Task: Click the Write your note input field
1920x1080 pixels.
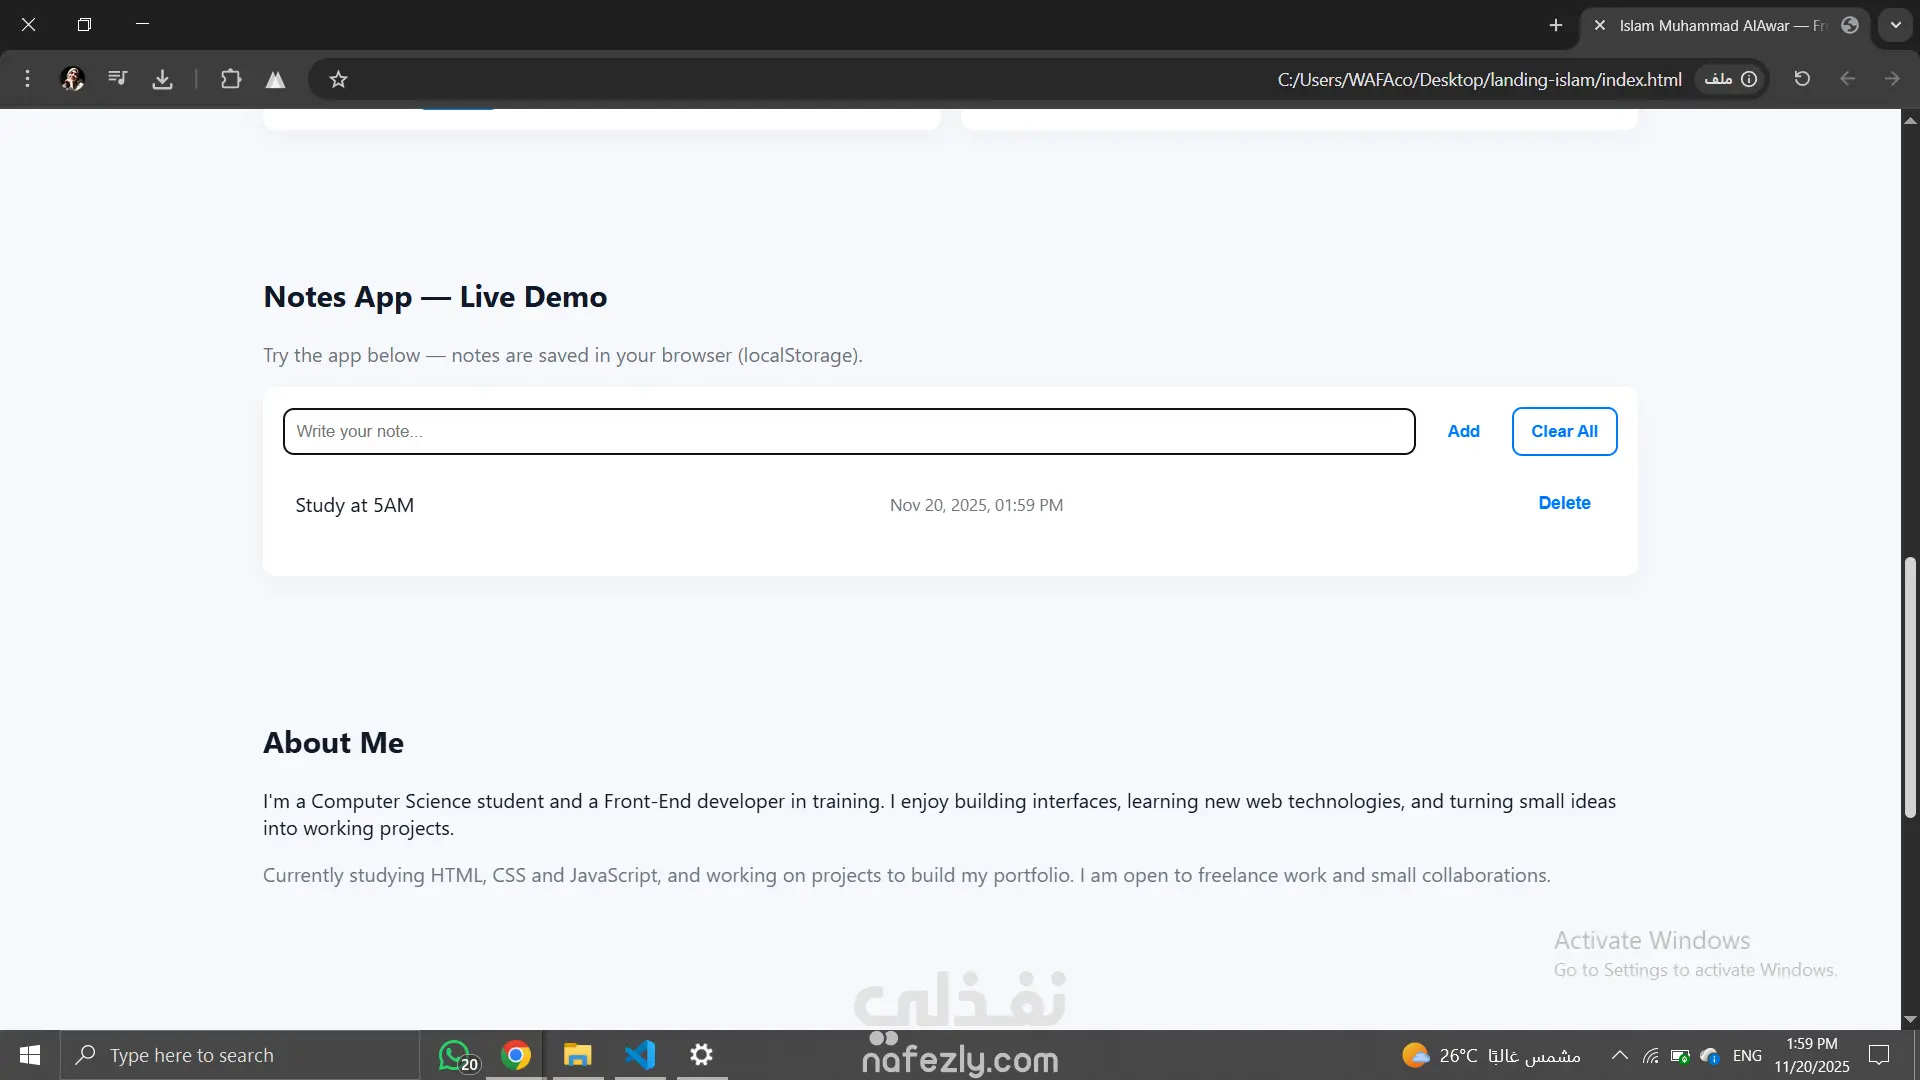Action: click(x=848, y=431)
